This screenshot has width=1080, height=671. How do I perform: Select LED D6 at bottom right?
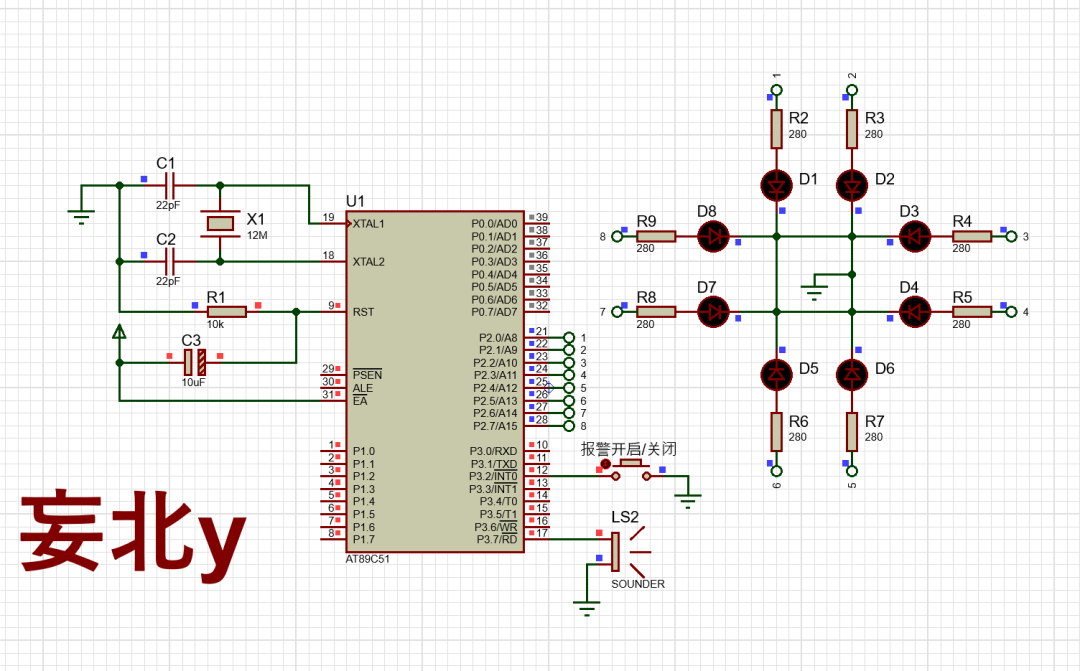[x=852, y=373]
